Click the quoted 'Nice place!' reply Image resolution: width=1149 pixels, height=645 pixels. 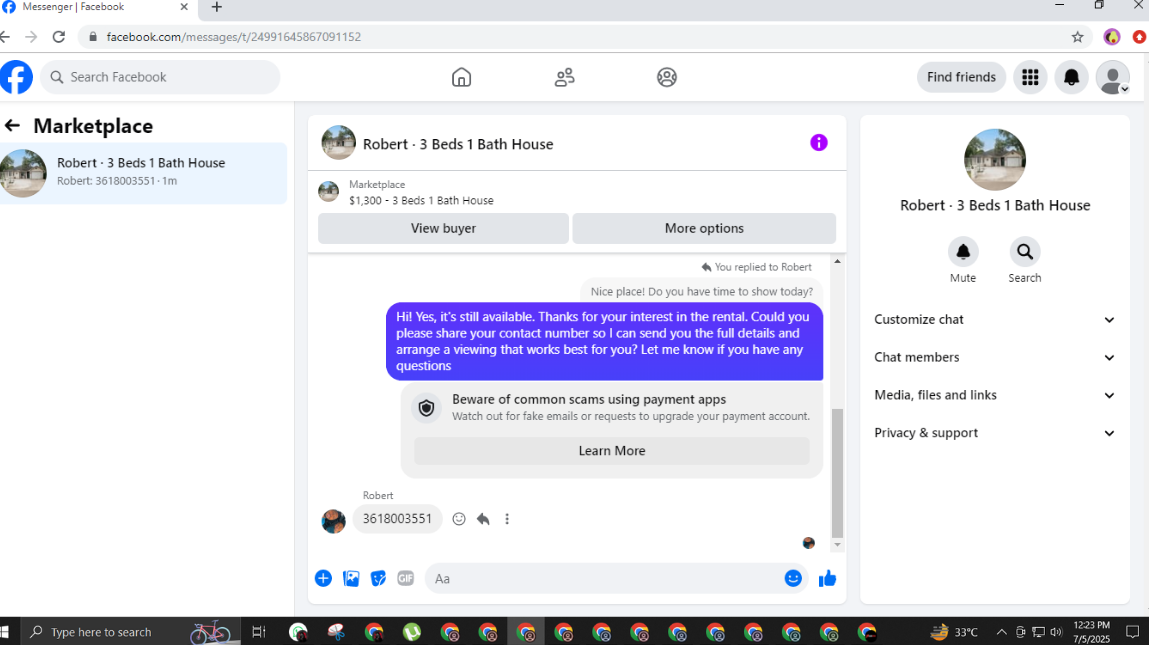701,291
